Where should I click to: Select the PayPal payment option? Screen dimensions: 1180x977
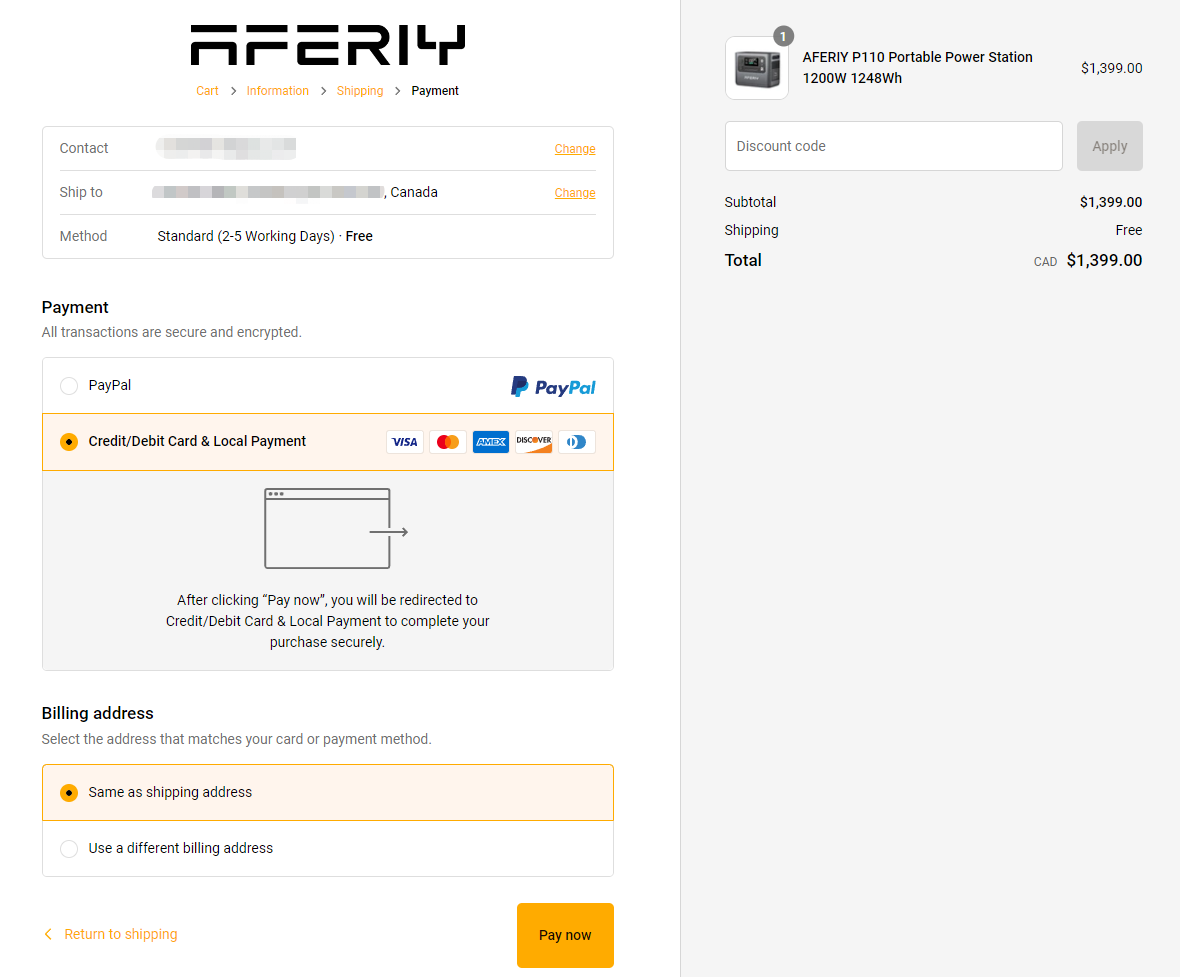(69, 386)
